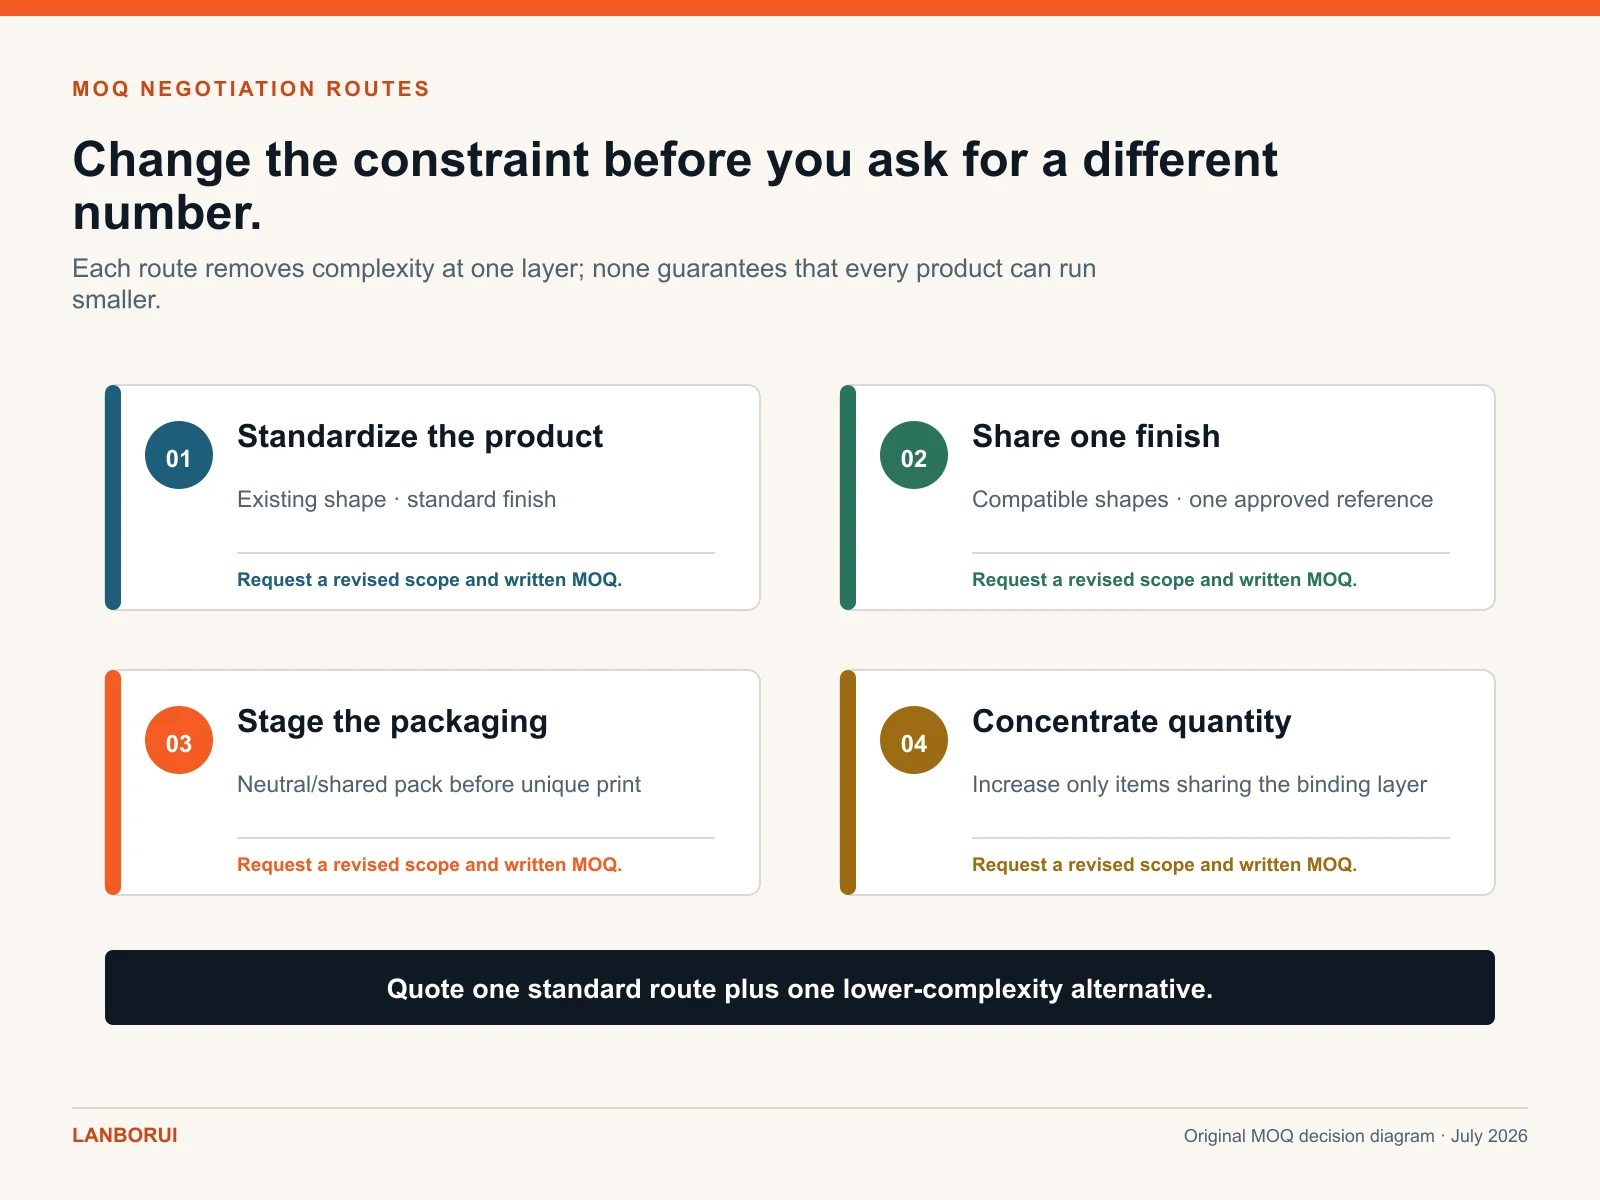Click the Original MOQ decision diagram footer text
The height and width of the screenshot is (1200, 1600).
pyautogui.click(x=1309, y=1136)
